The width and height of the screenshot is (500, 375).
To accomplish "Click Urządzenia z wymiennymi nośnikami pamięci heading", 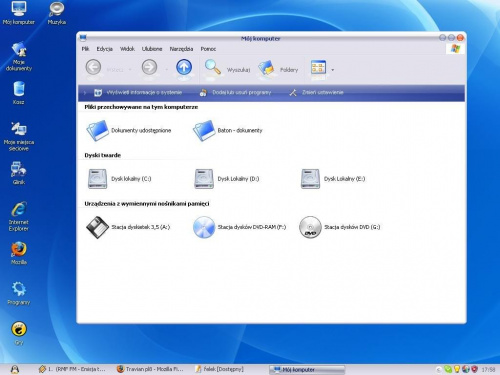I will pyautogui.click(x=147, y=204).
